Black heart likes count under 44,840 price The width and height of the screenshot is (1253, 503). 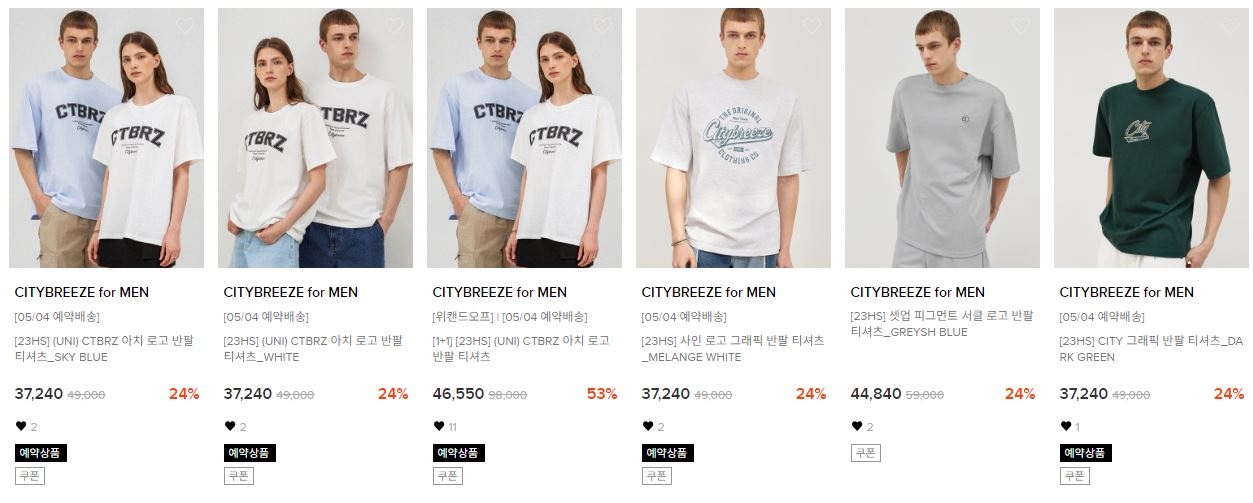862,427
